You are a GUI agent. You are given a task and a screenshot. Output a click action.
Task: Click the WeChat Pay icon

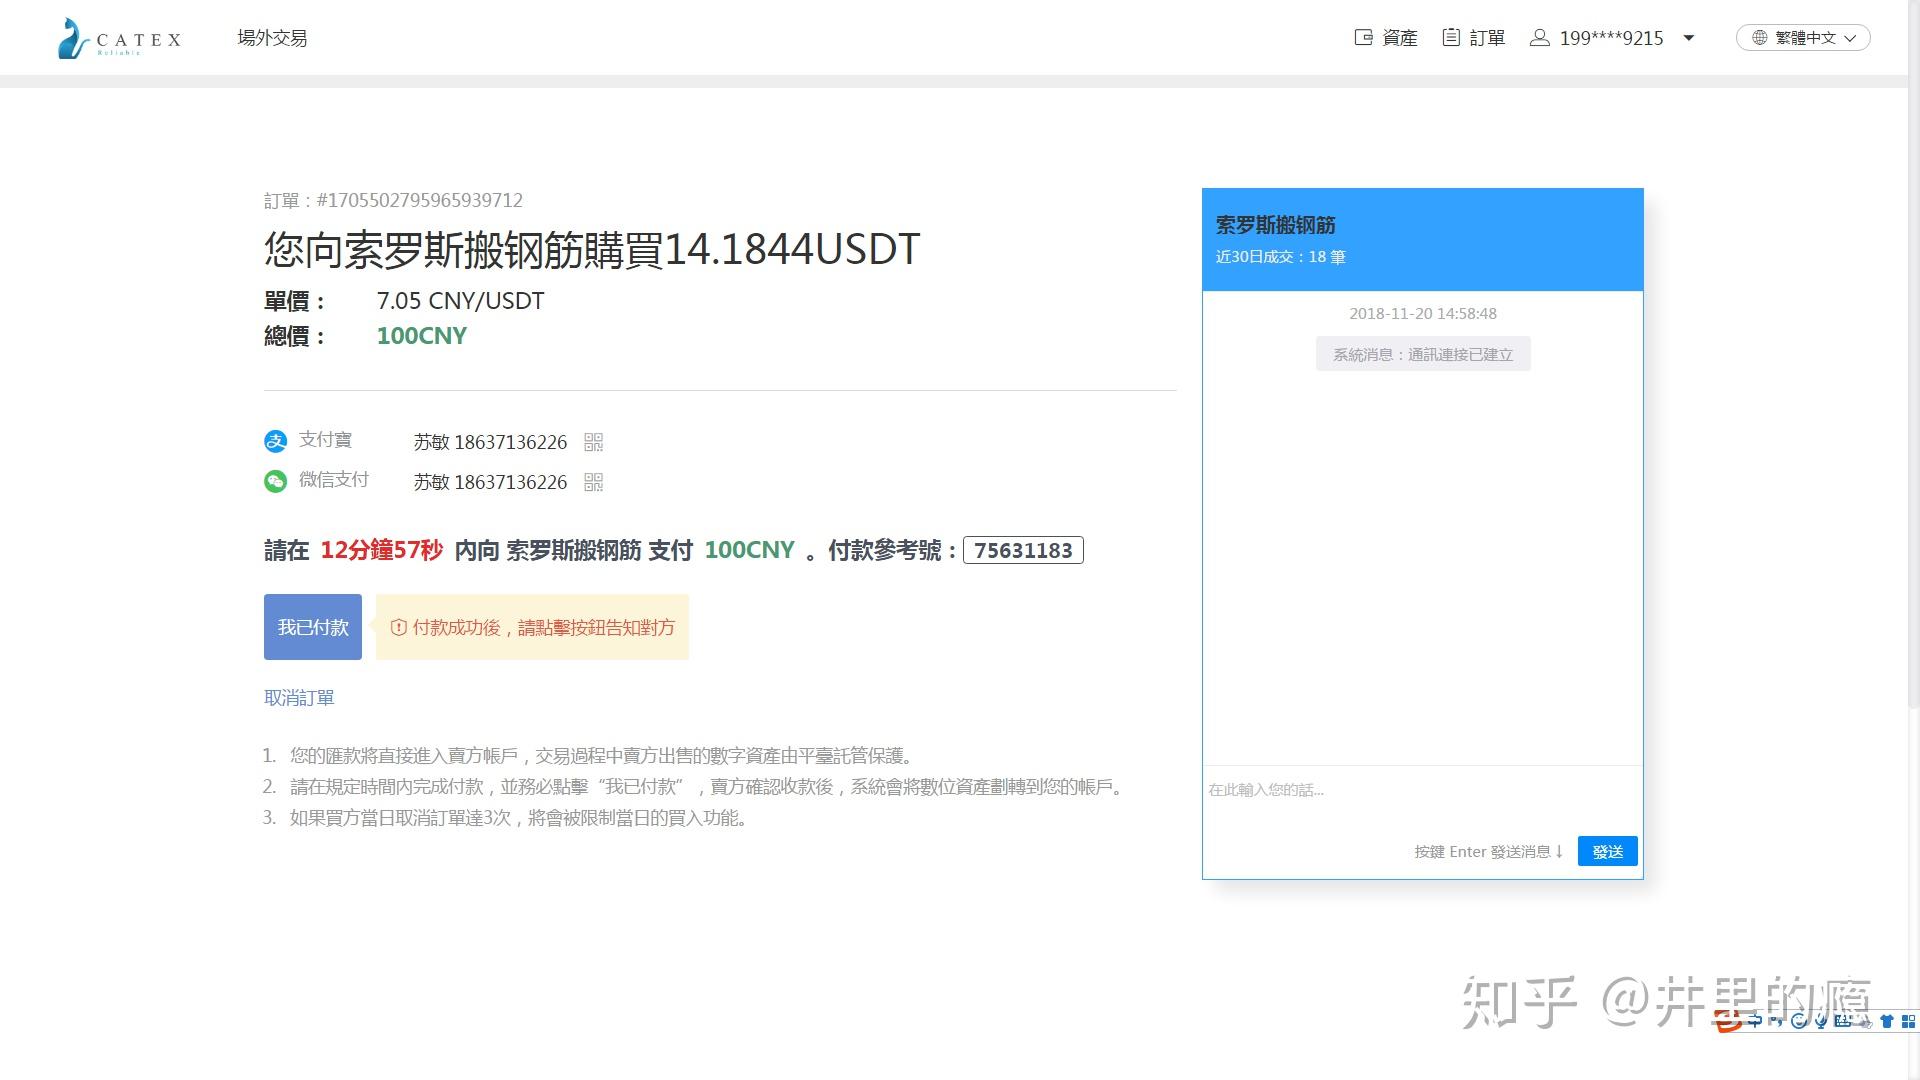click(275, 481)
